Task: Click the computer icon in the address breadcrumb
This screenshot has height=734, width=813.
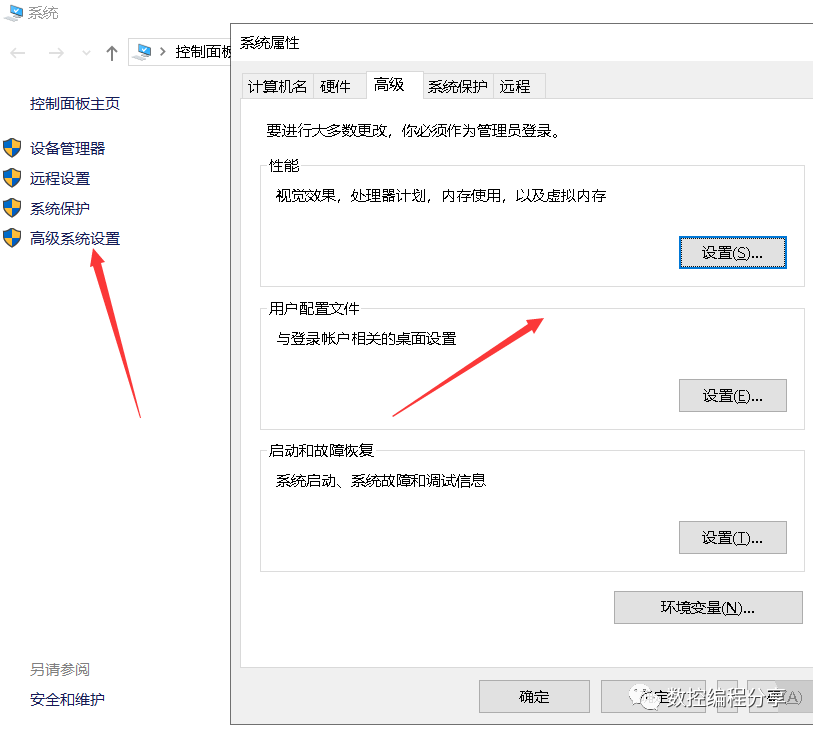Action: [143, 52]
